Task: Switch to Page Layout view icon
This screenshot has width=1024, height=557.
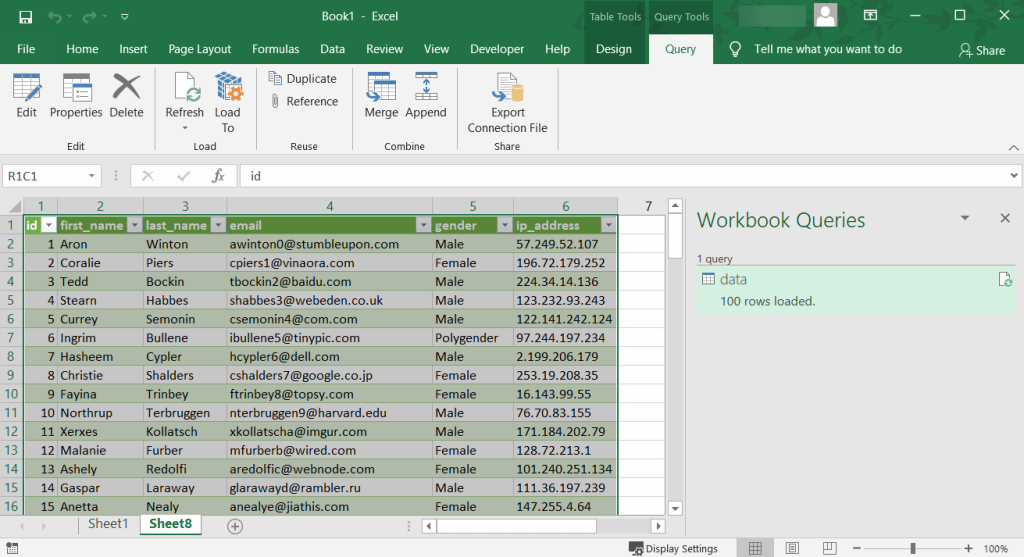Action: pyautogui.click(x=792, y=549)
